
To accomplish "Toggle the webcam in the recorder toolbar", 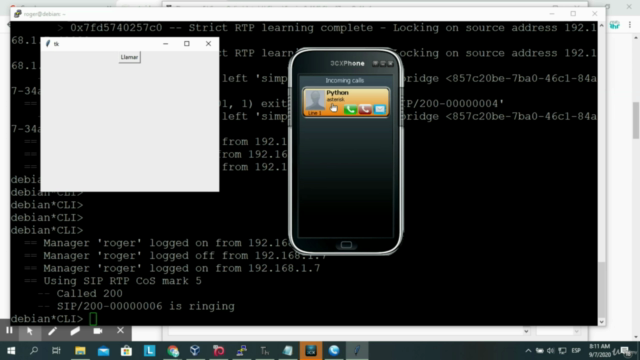I will [x=98, y=331].
